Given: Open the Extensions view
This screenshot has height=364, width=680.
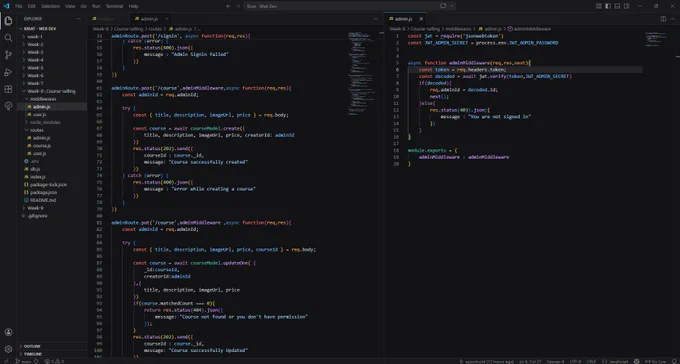Looking at the screenshot, I should coord(8,89).
